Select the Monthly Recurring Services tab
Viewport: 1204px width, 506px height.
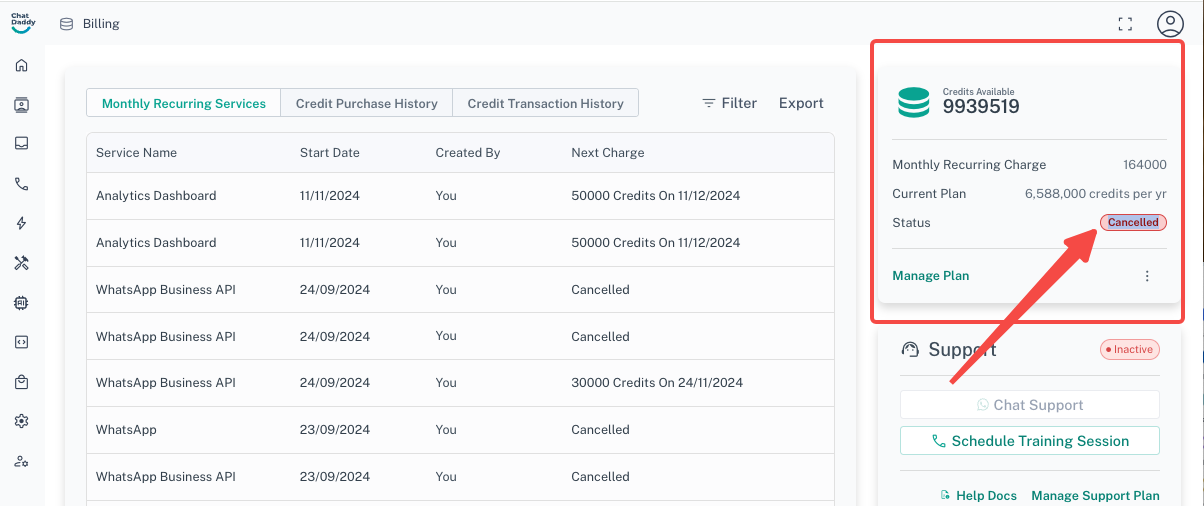(x=184, y=103)
